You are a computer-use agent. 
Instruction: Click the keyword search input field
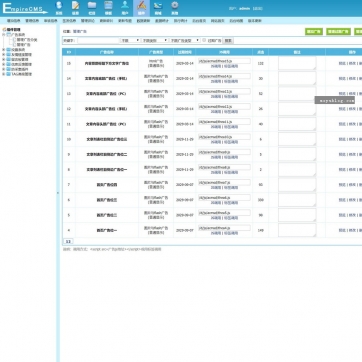pos(98,40)
